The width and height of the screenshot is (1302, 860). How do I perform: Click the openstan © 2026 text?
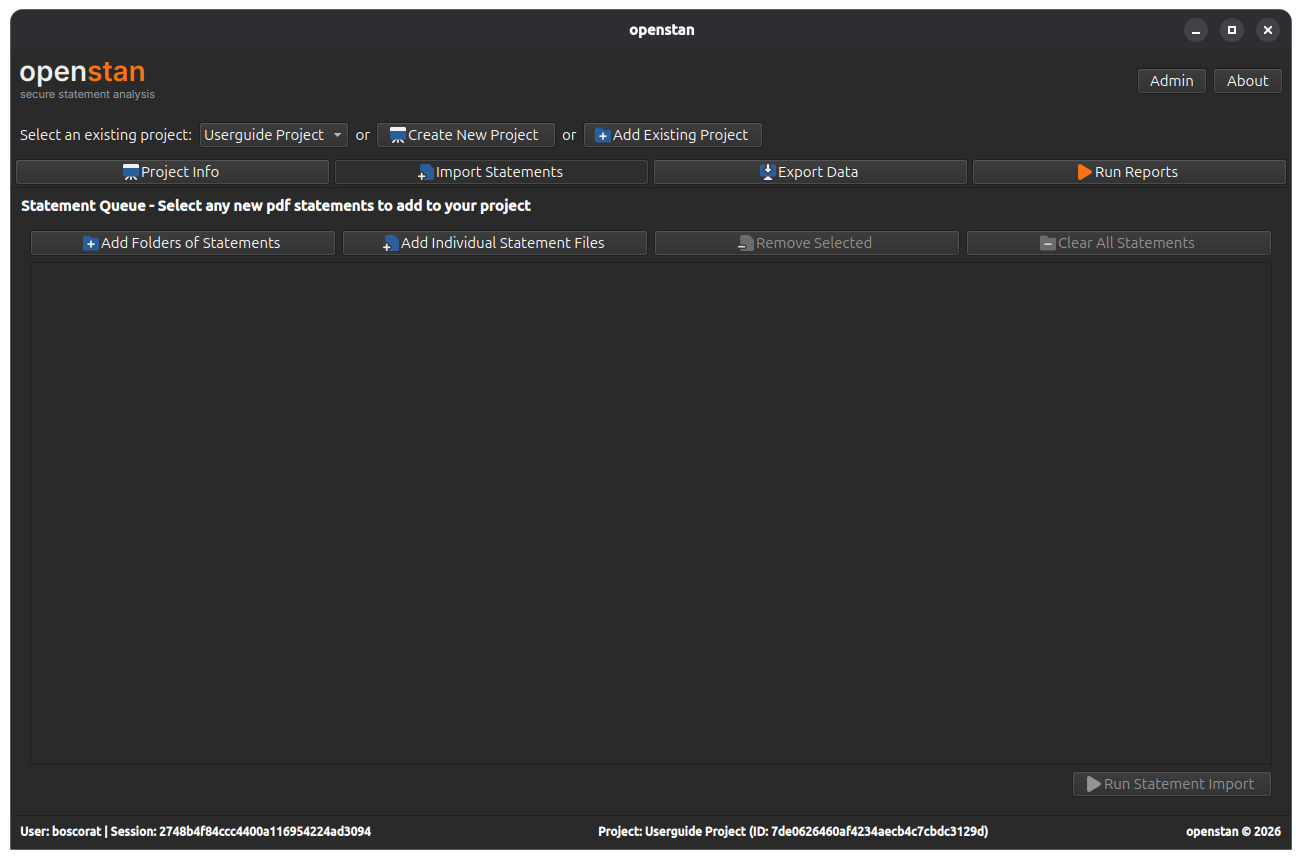coord(1233,831)
